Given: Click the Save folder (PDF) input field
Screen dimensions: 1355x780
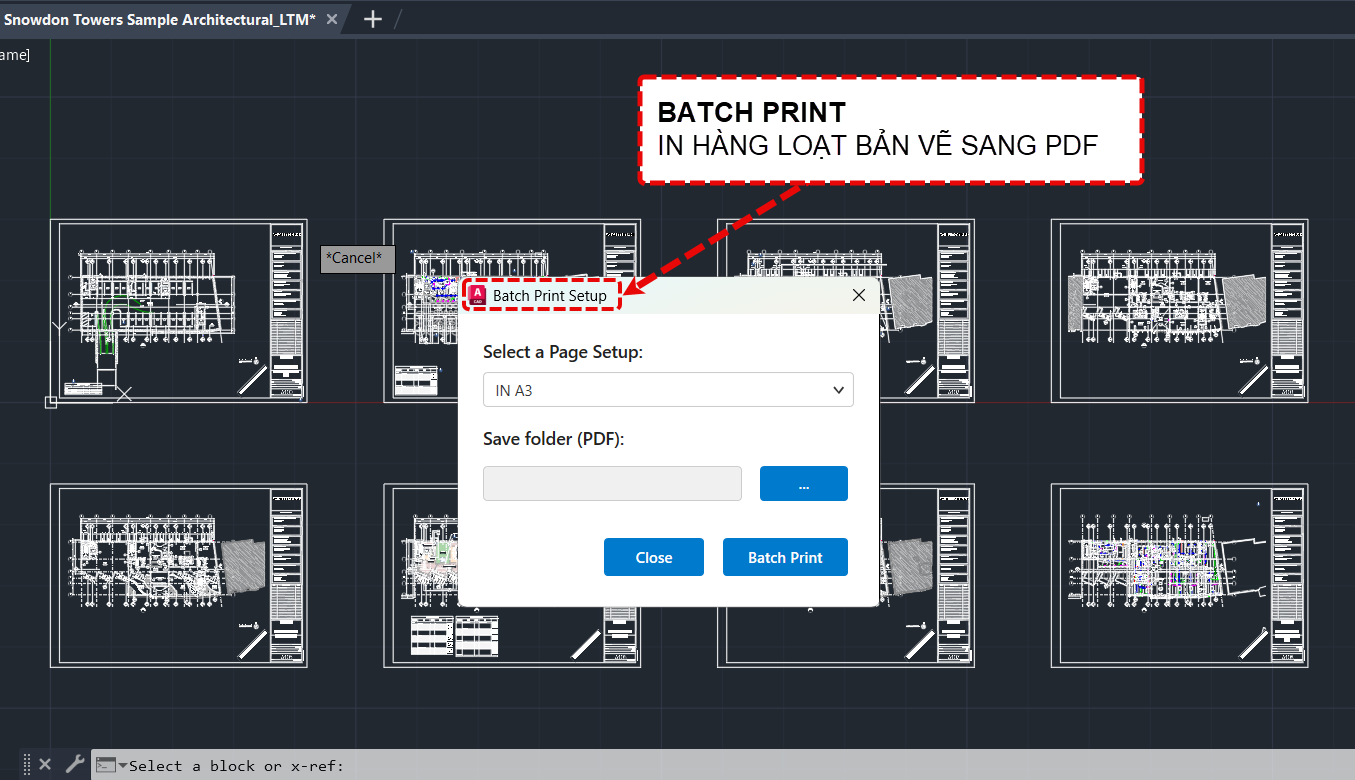Looking at the screenshot, I should [612, 483].
